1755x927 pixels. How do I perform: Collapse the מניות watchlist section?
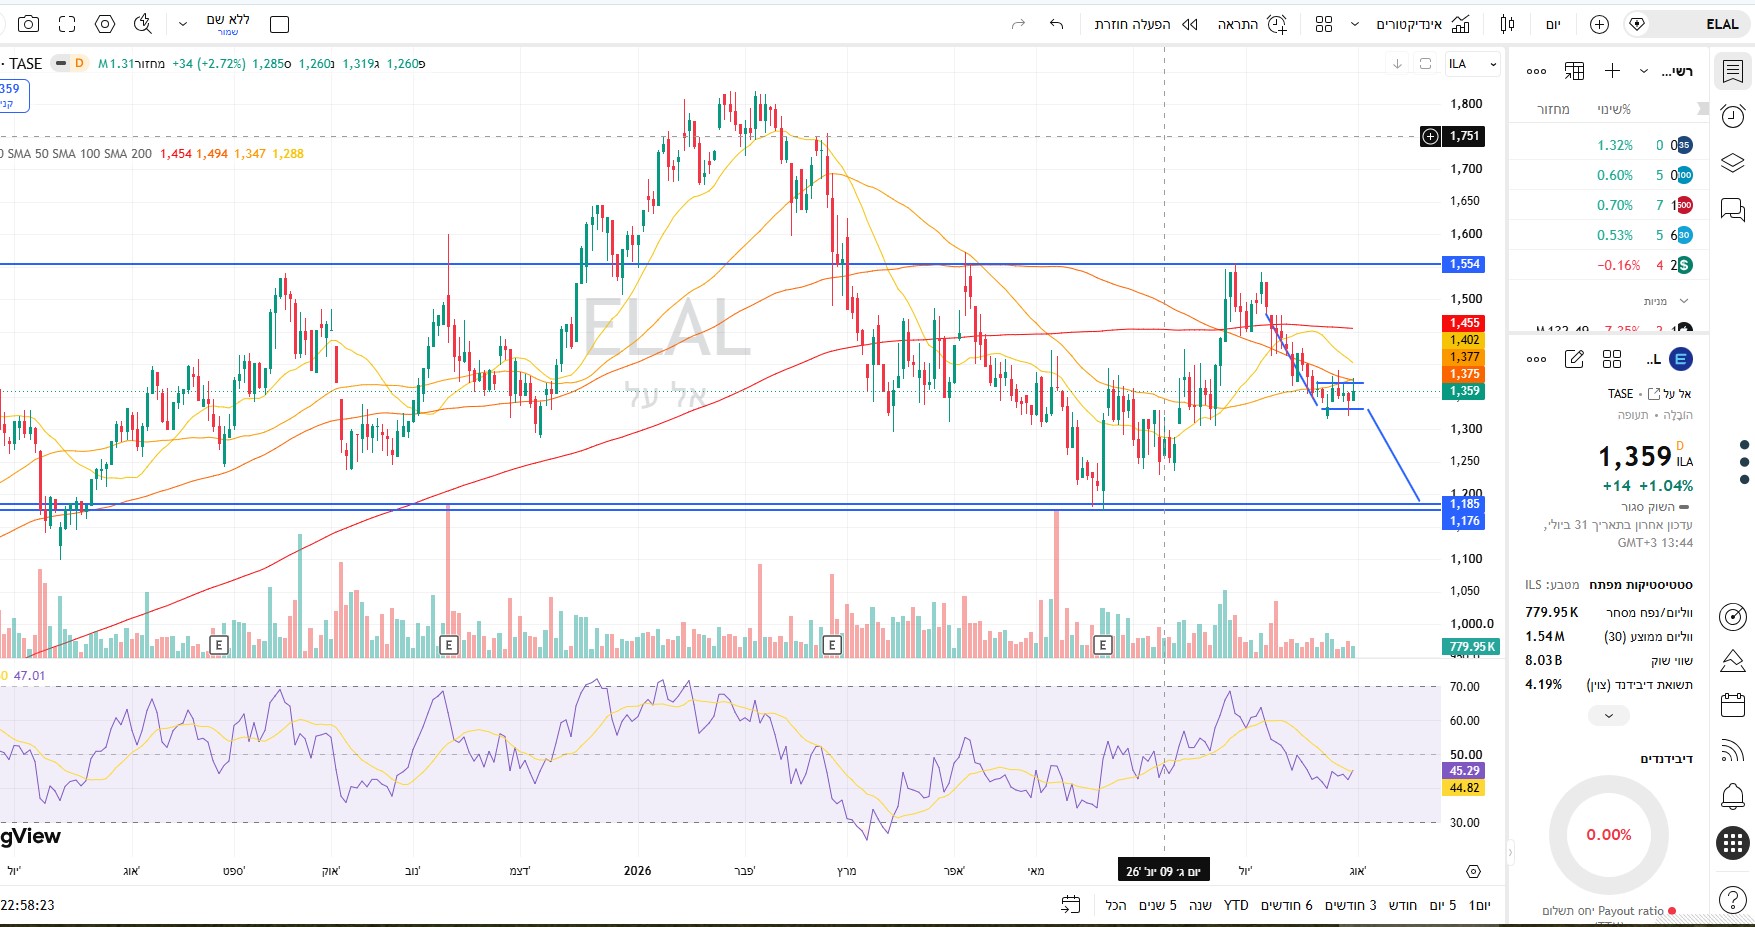(x=1684, y=301)
